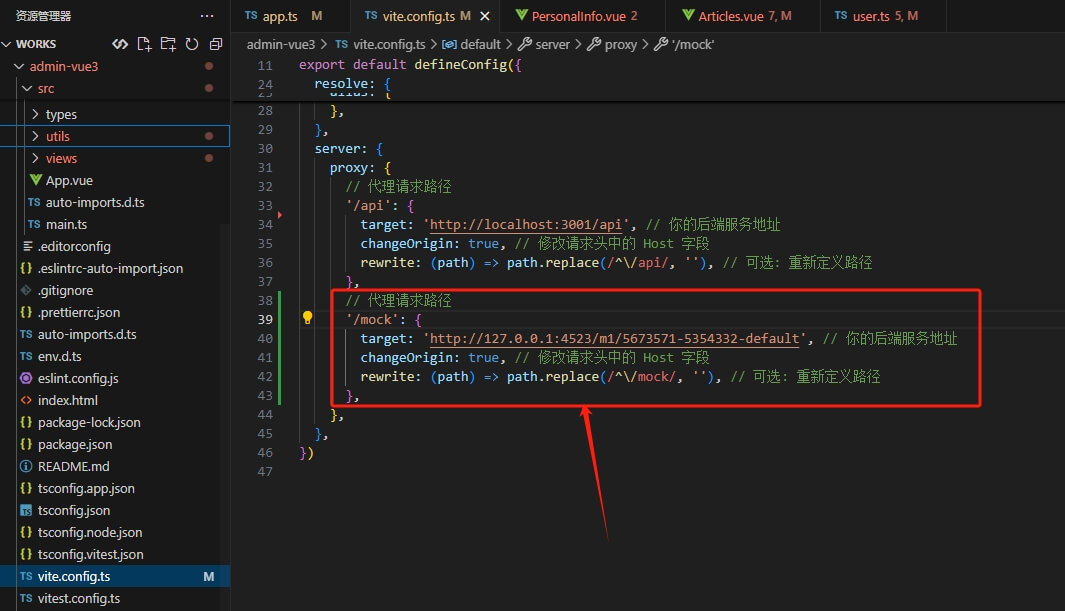
Task: Click 'proxy' in the breadcrumb path
Action: [x=619, y=44]
